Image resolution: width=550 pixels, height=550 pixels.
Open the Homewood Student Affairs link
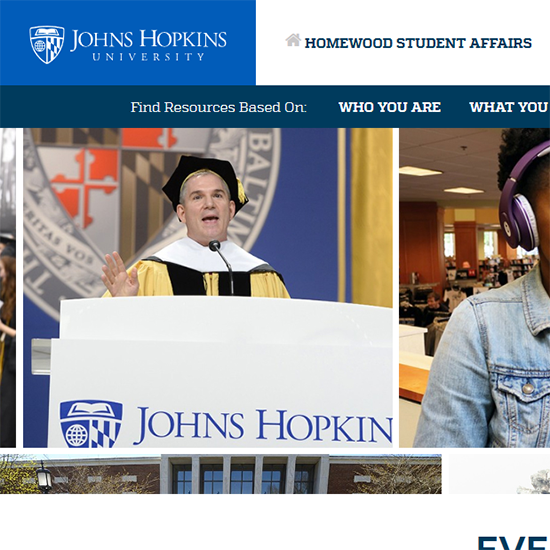tap(418, 43)
